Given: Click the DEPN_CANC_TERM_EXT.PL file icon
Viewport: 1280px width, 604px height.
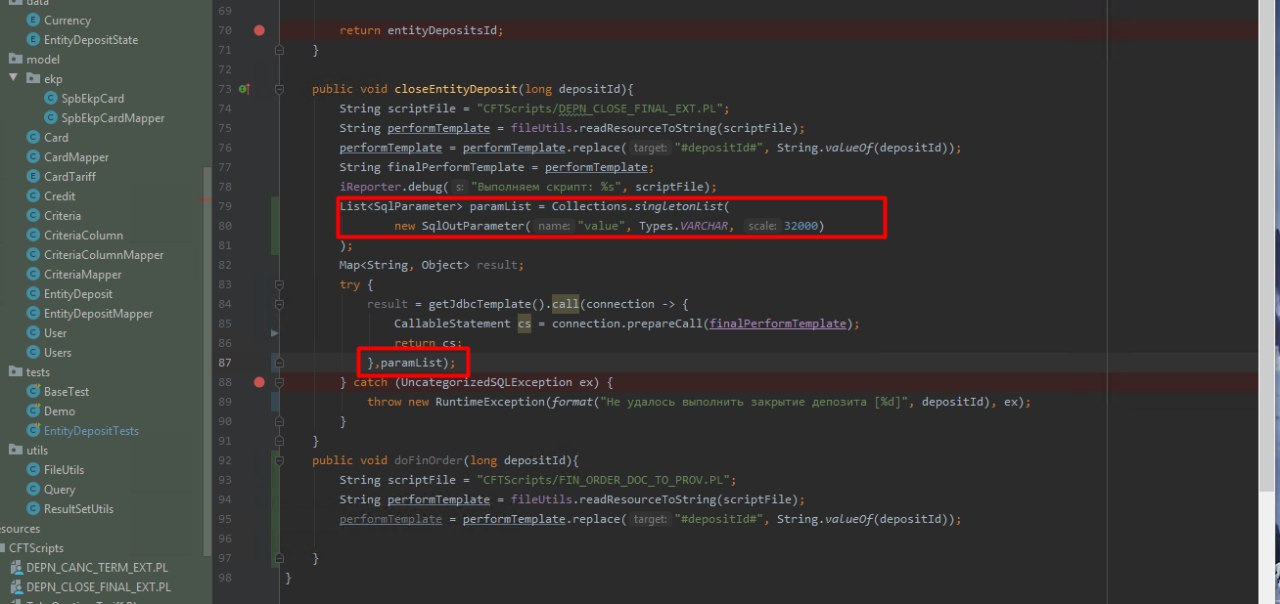Looking at the screenshot, I should [x=15, y=568].
